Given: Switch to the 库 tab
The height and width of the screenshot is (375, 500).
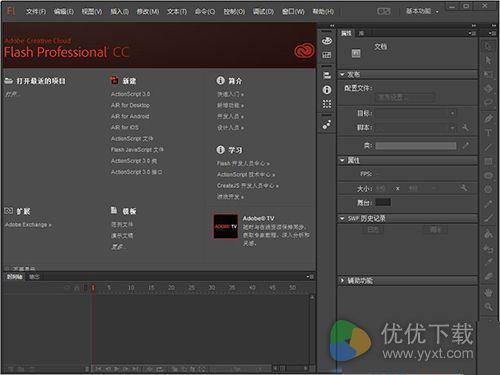Looking at the screenshot, I should click(x=361, y=33).
